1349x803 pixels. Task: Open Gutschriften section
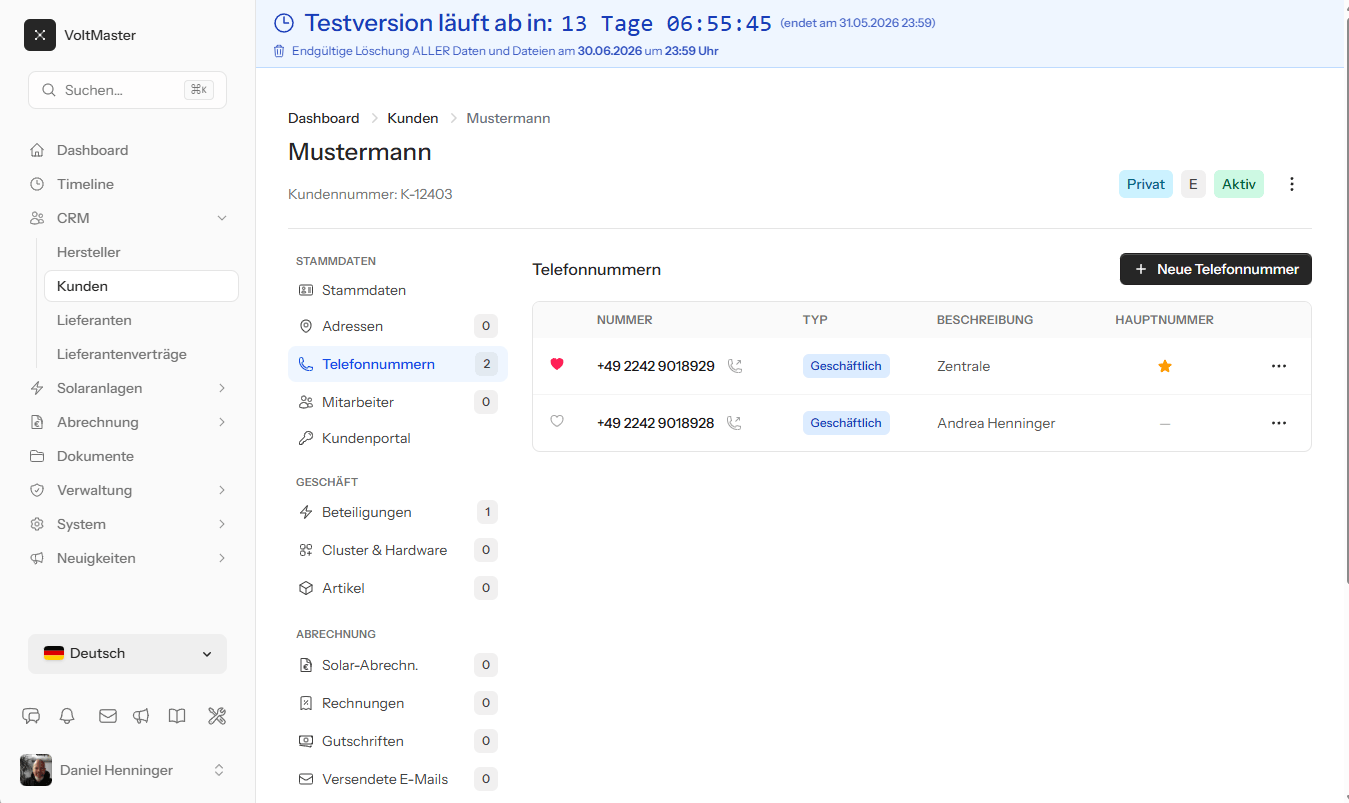click(398, 741)
